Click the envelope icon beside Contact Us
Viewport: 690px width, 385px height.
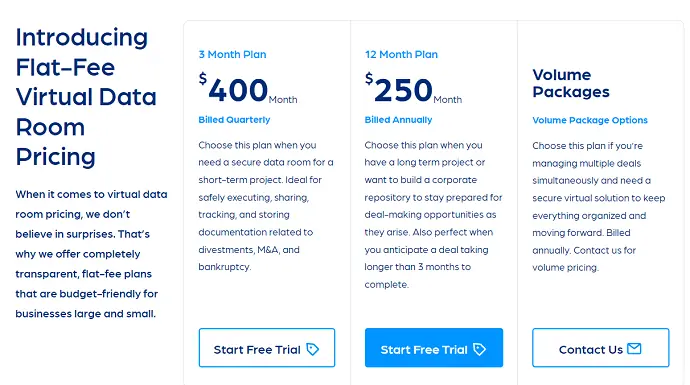point(634,348)
